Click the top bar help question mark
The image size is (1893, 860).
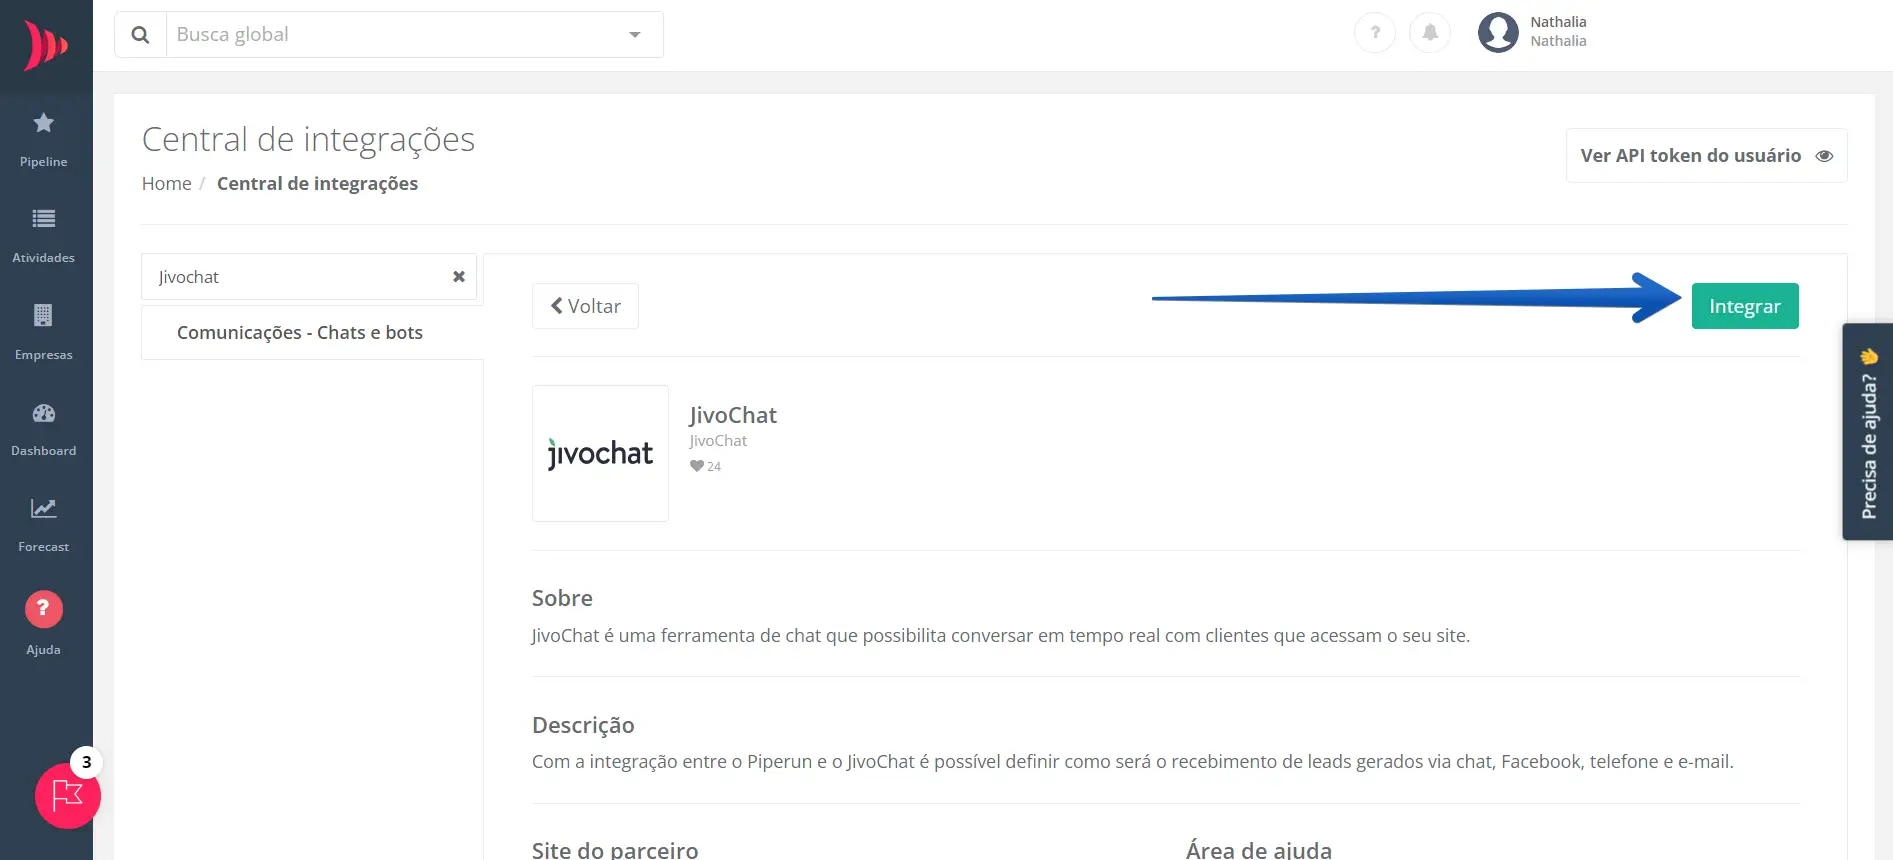[x=1375, y=33]
